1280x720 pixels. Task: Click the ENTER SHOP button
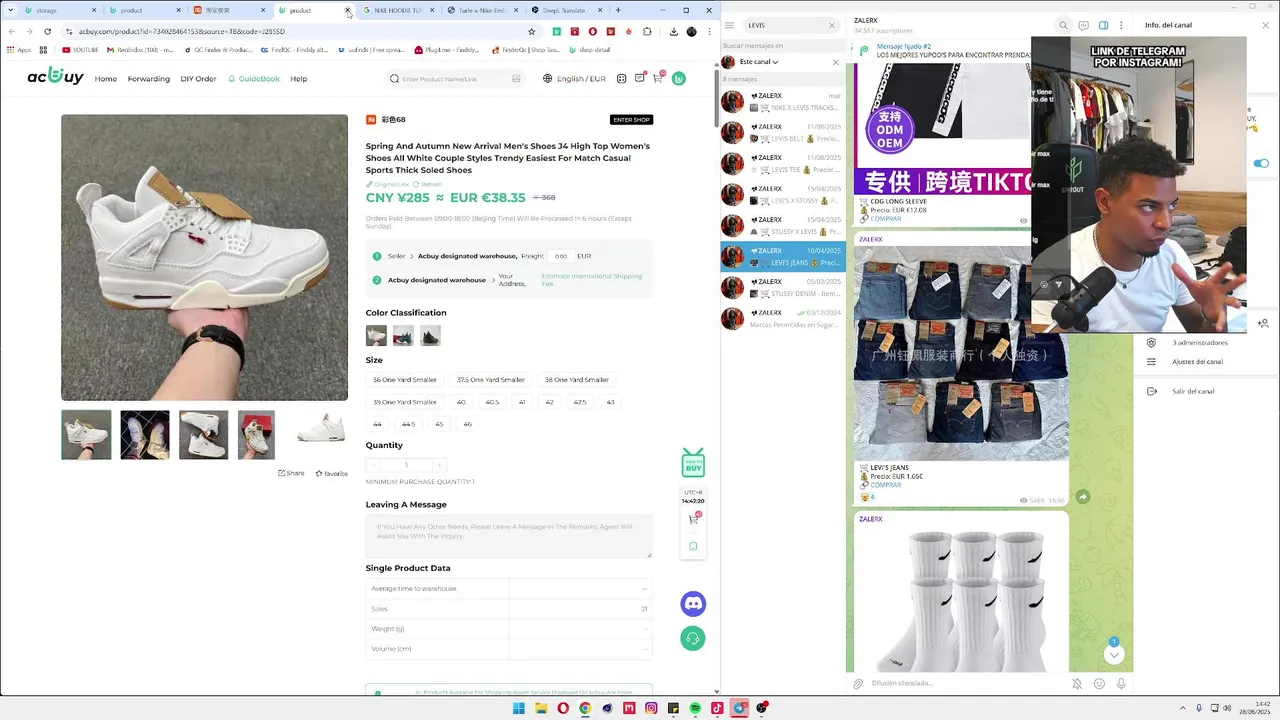tap(631, 120)
